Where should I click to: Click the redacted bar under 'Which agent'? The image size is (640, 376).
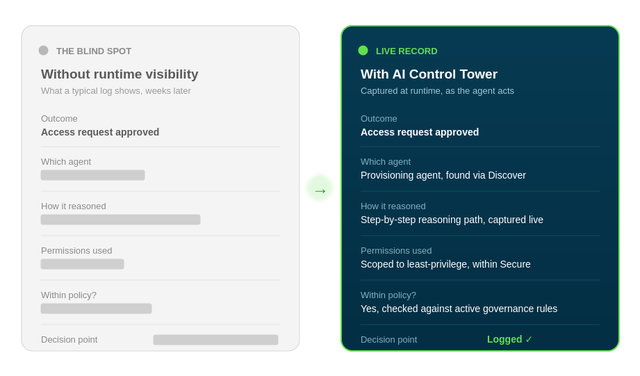[x=93, y=175]
